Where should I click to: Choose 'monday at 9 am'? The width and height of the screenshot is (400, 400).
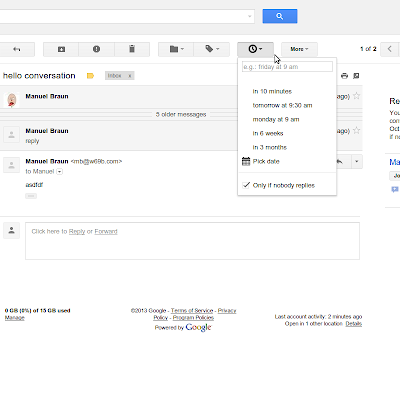point(276,119)
